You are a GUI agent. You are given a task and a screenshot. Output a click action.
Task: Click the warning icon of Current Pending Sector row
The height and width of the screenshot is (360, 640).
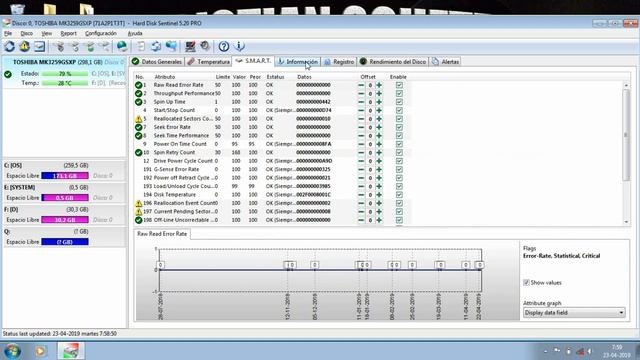pyautogui.click(x=138, y=211)
